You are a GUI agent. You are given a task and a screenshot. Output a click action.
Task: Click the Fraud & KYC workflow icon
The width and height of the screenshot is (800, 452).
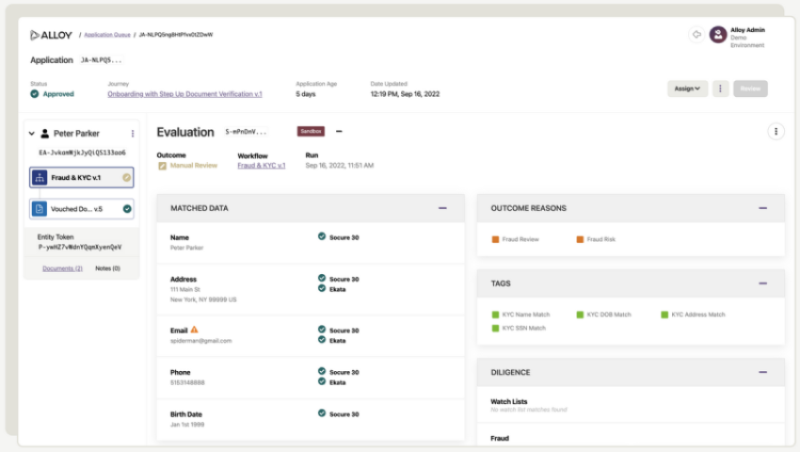click(x=39, y=178)
